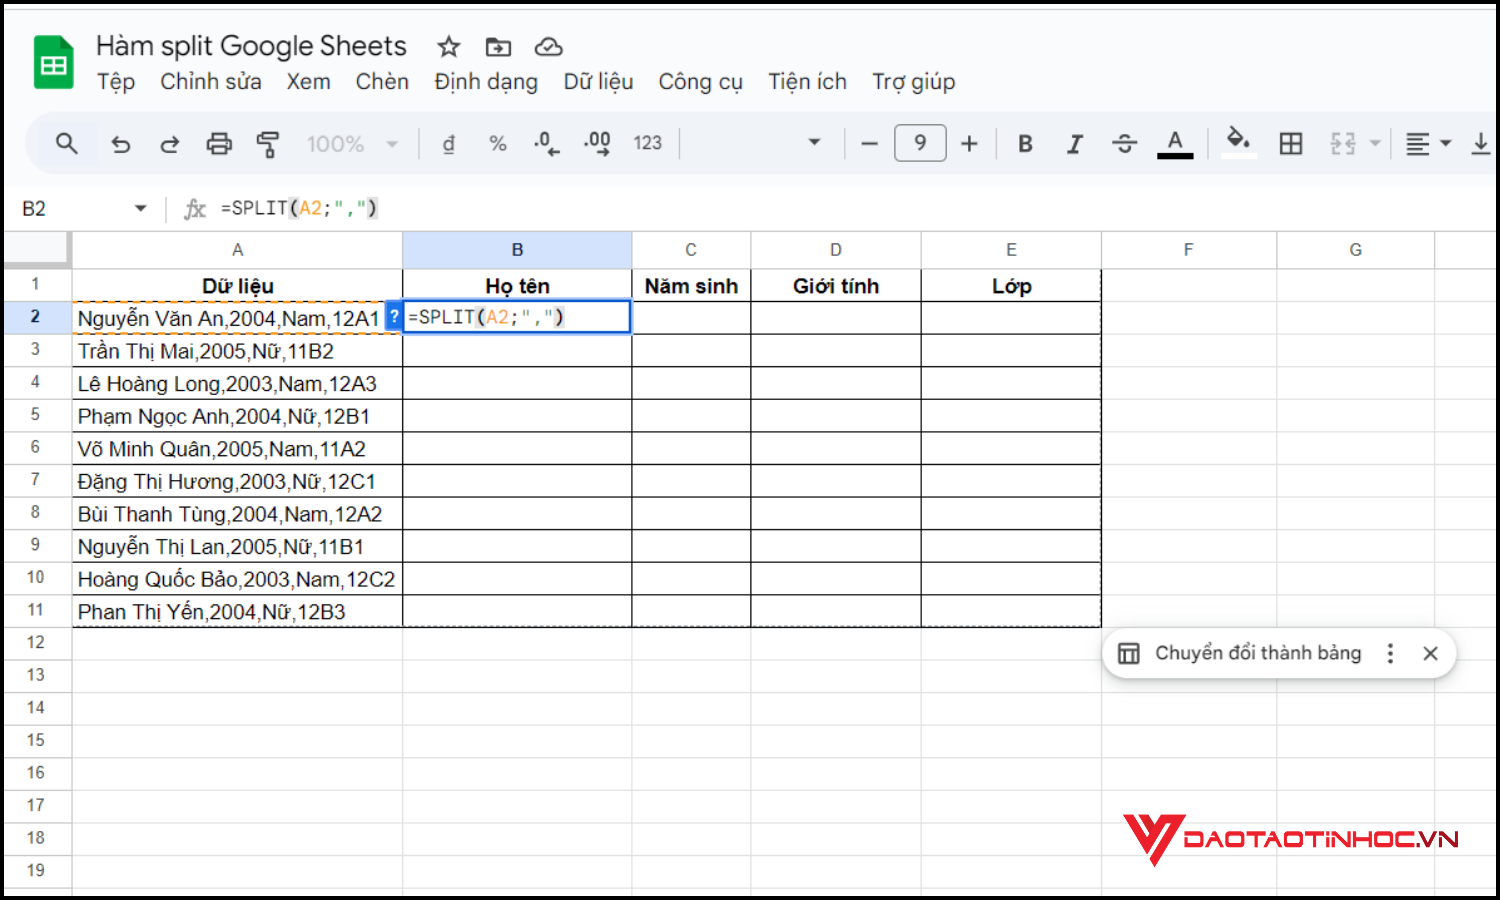
Task: Click the font size field showing 9
Action: pyautogui.click(x=920, y=143)
